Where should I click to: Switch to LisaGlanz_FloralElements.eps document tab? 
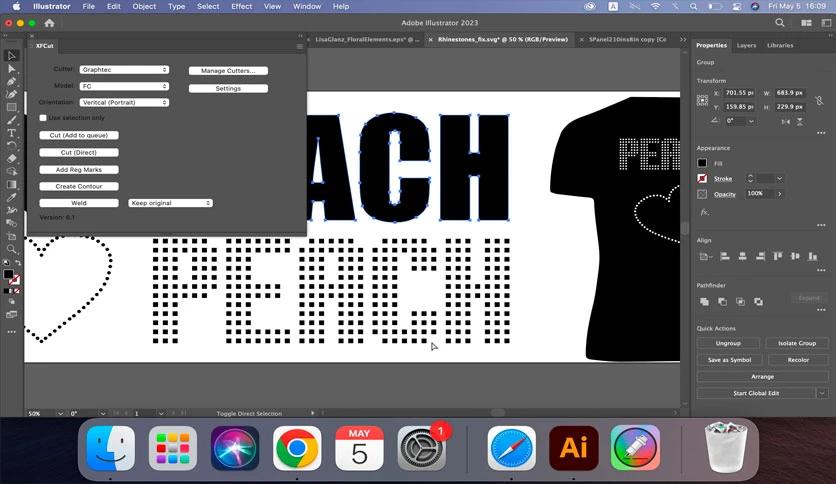click(x=366, y=39)
